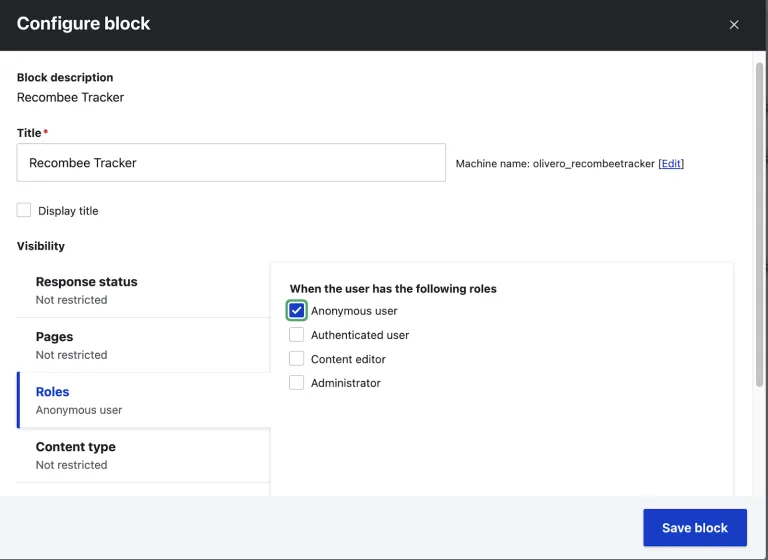Check the Authenticated user role

[x=296, y=335]
